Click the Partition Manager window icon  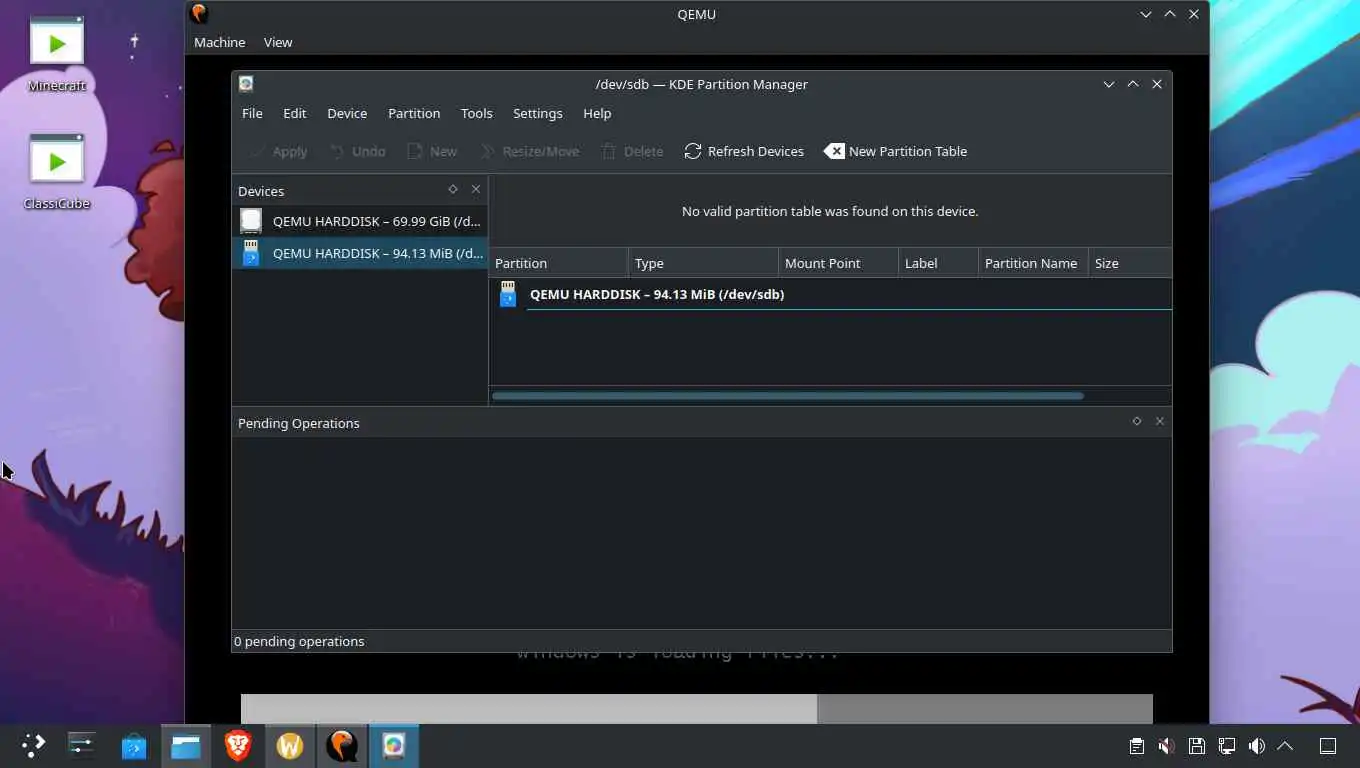246,84
